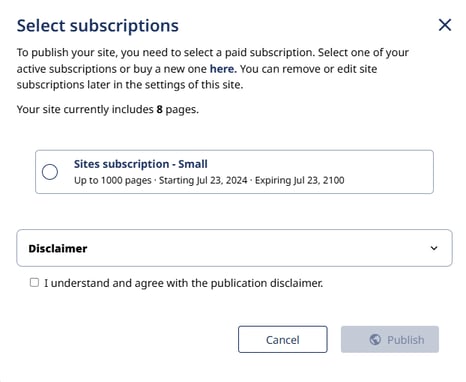Click the "Publish" text label
The image size is (466, 382).
(406, 340)
